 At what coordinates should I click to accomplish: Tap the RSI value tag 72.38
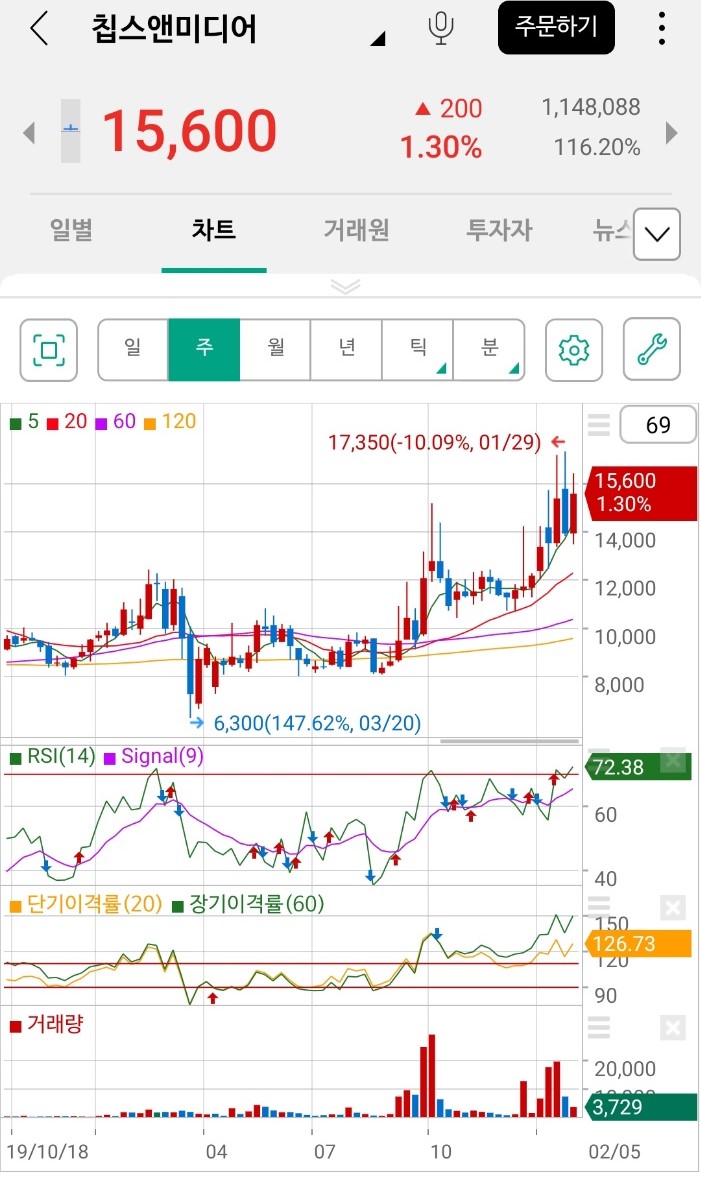pos(638,767)
